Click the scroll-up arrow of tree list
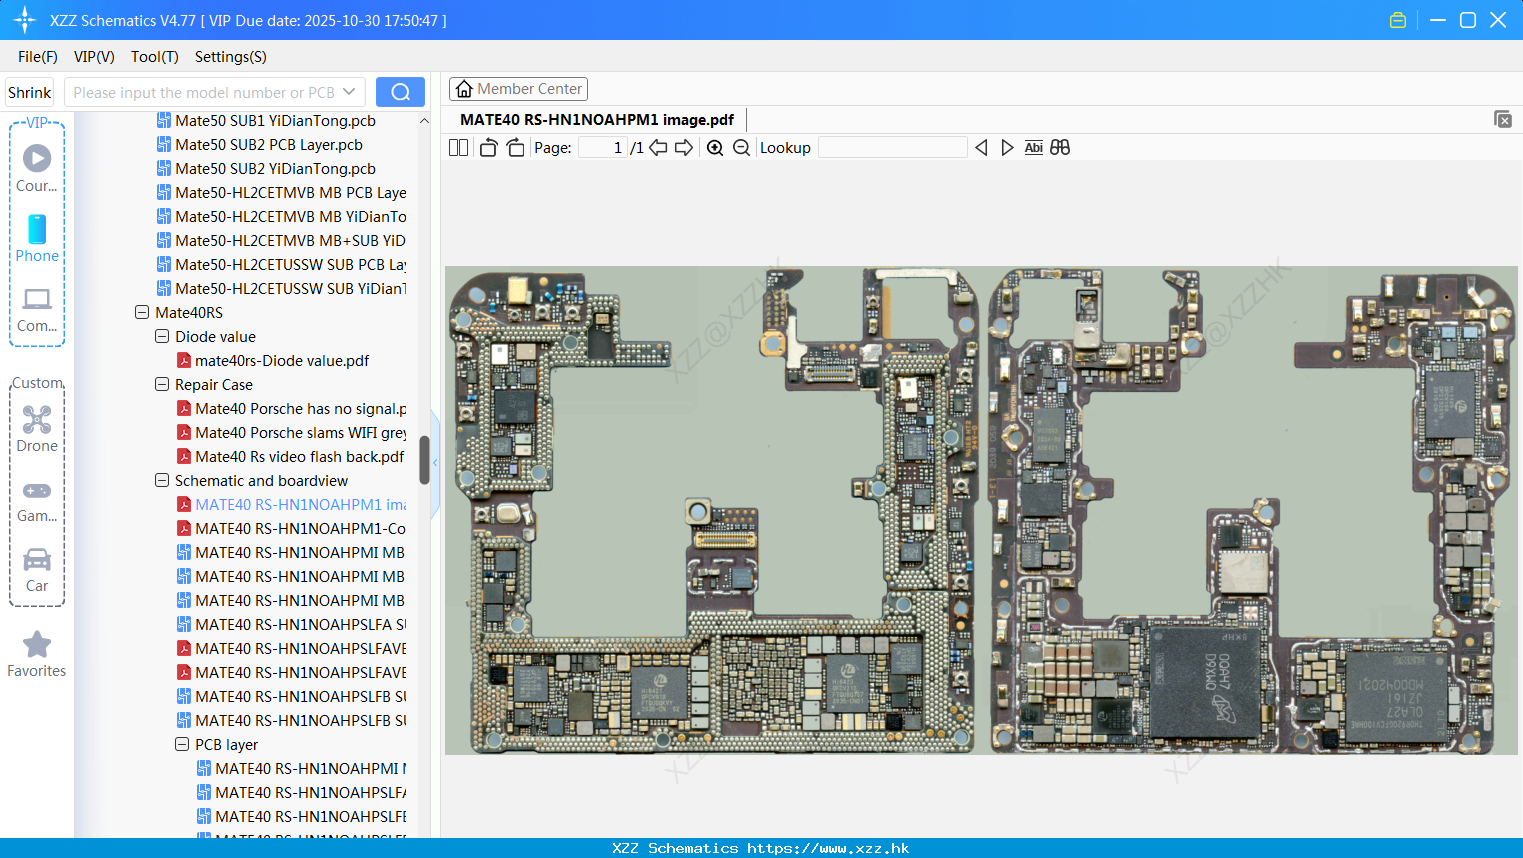Viewport: 1523px width, 858px height. click(424, 120)
